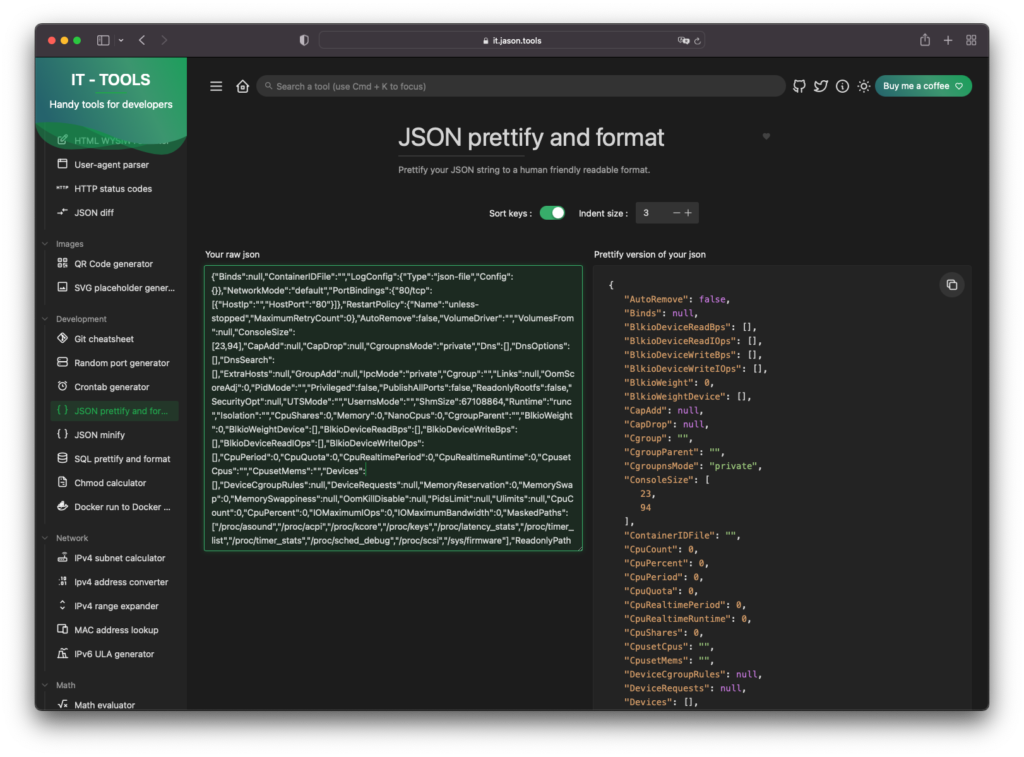The height and width of the screenshot is (757, 1024).
Task: Go to home via house icon
Action: [242, 86]
